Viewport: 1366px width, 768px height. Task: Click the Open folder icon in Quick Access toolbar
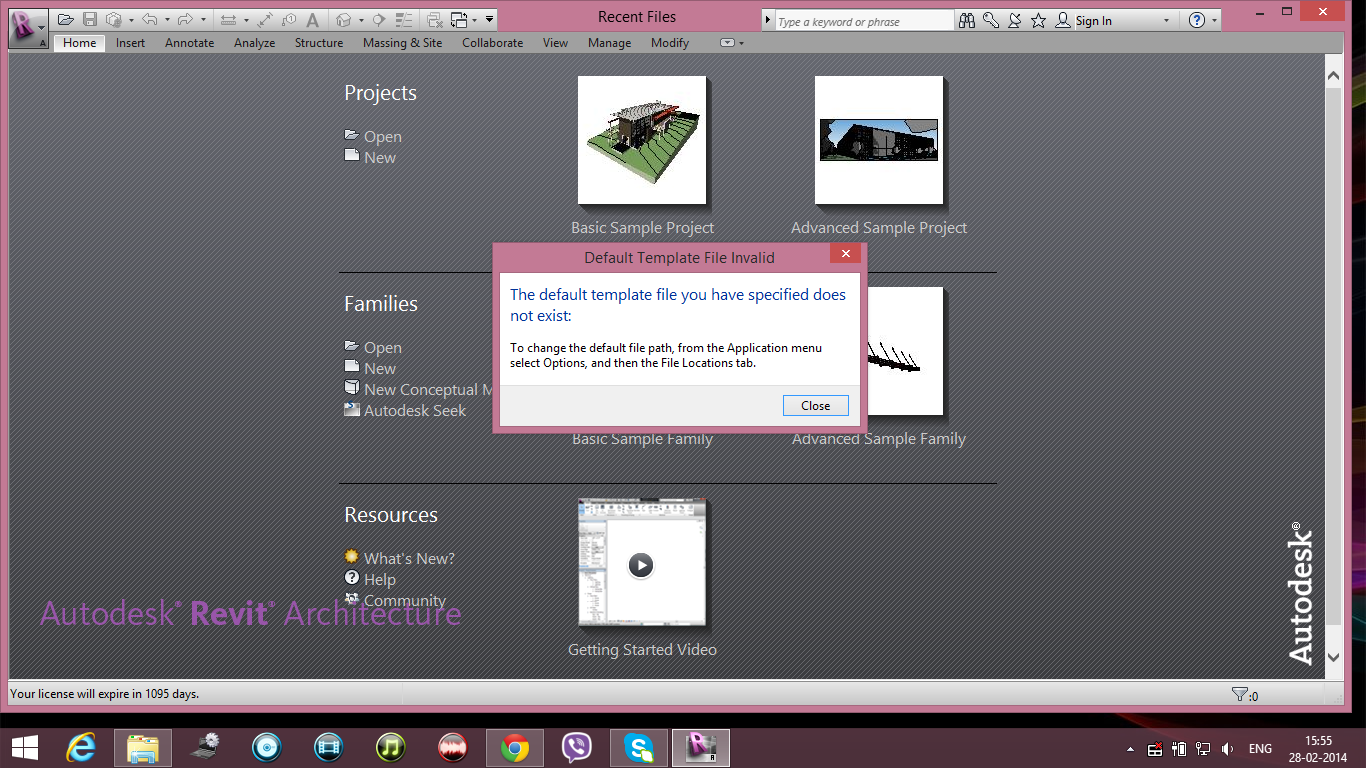pyautogui.click(x=66, y=19)
